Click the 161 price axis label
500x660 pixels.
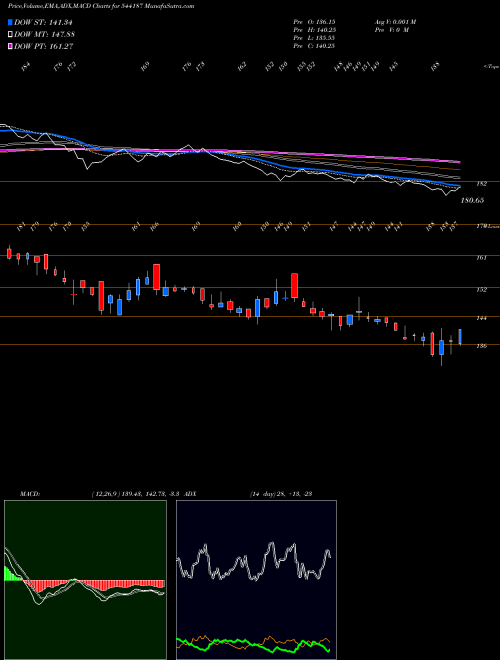coord(481,258)
